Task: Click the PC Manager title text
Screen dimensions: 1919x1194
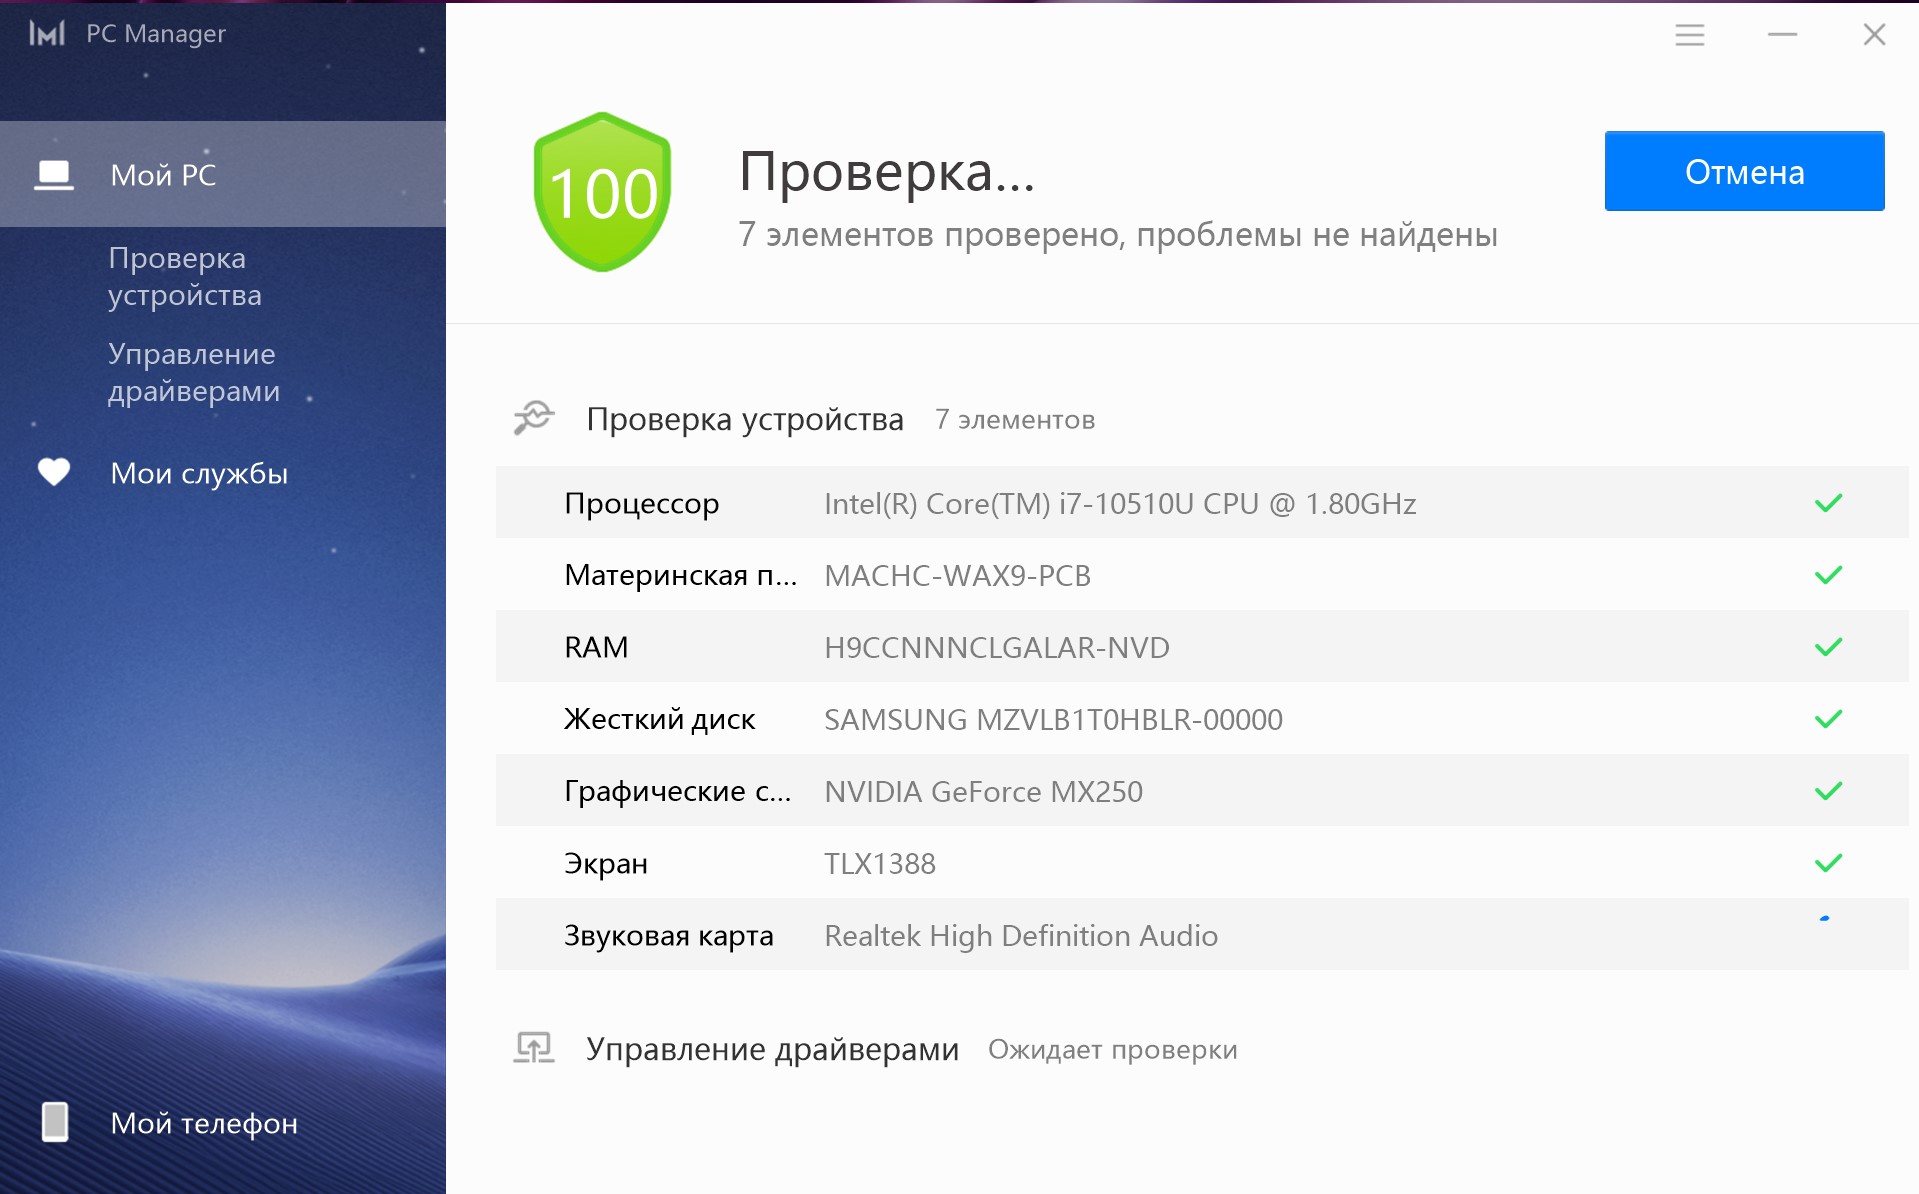Action: (156, 34)
